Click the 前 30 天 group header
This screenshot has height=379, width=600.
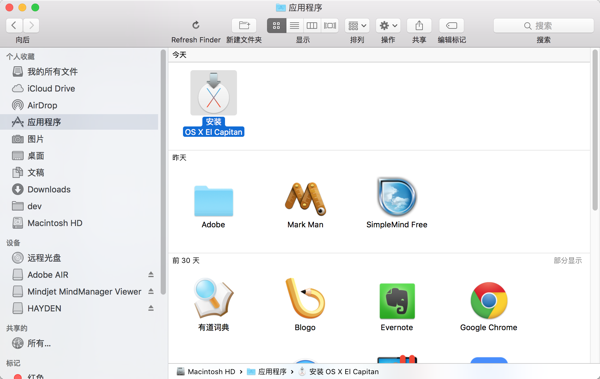coord(186,261)
